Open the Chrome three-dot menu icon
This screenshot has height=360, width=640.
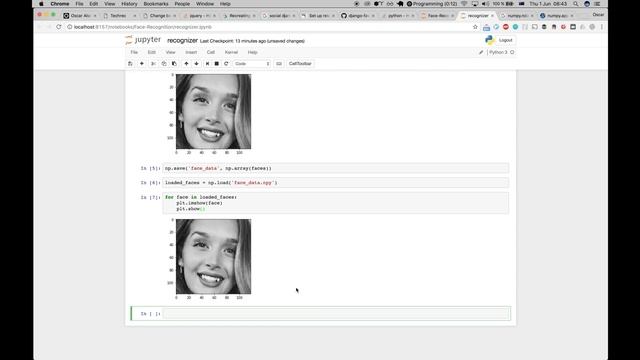click(x=602, y=27)
